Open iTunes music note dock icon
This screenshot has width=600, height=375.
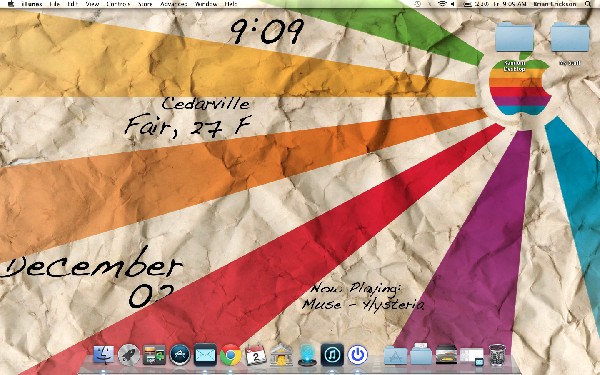(x=332, y=355)
